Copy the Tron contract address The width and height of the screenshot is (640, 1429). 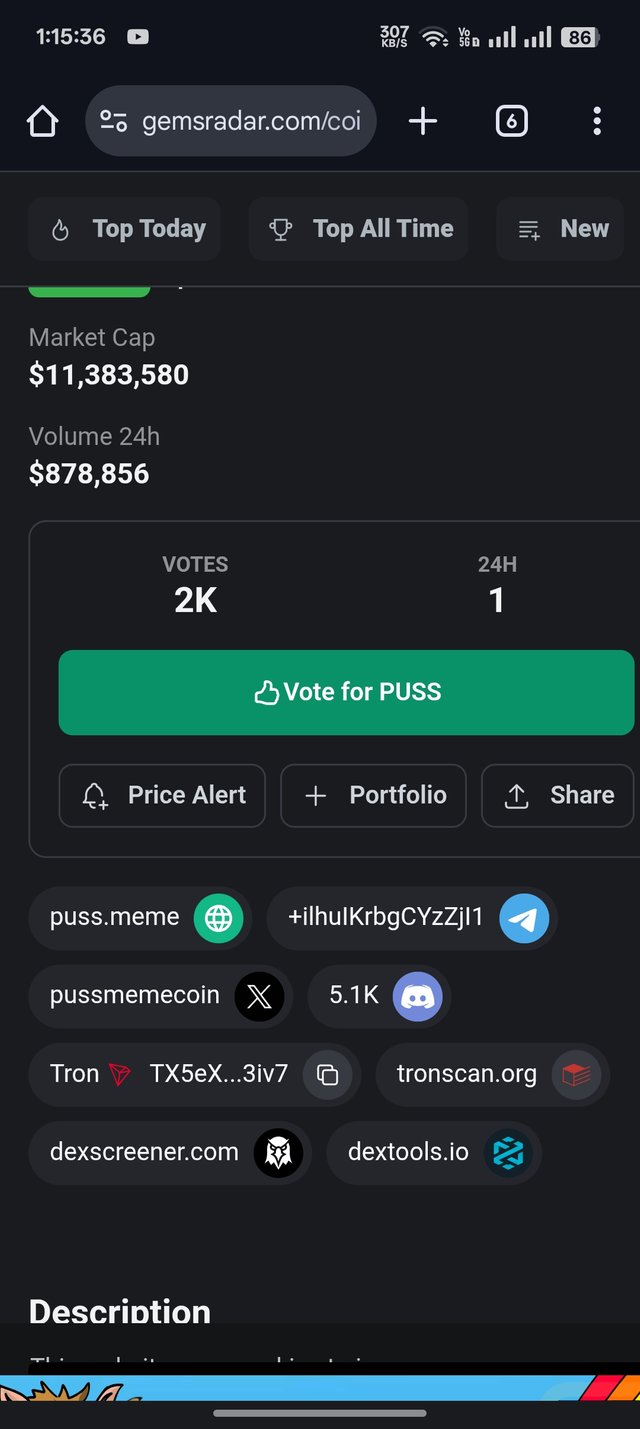[x=327, y=1075]
